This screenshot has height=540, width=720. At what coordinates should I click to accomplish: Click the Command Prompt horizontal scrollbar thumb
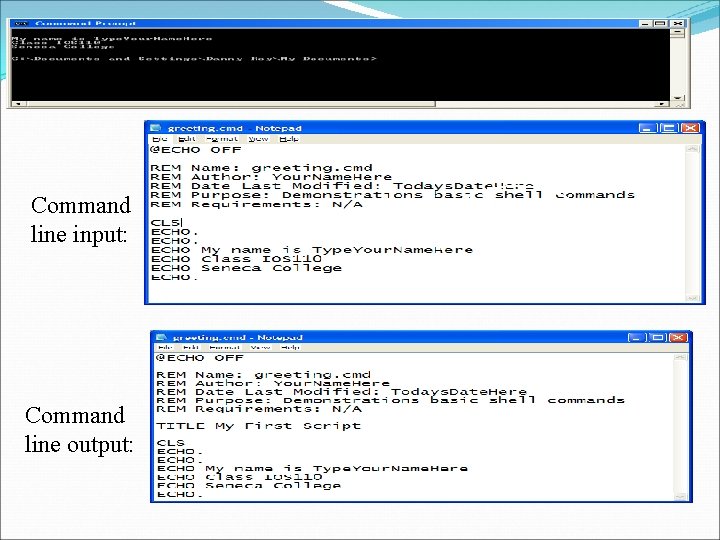point(230,104)
